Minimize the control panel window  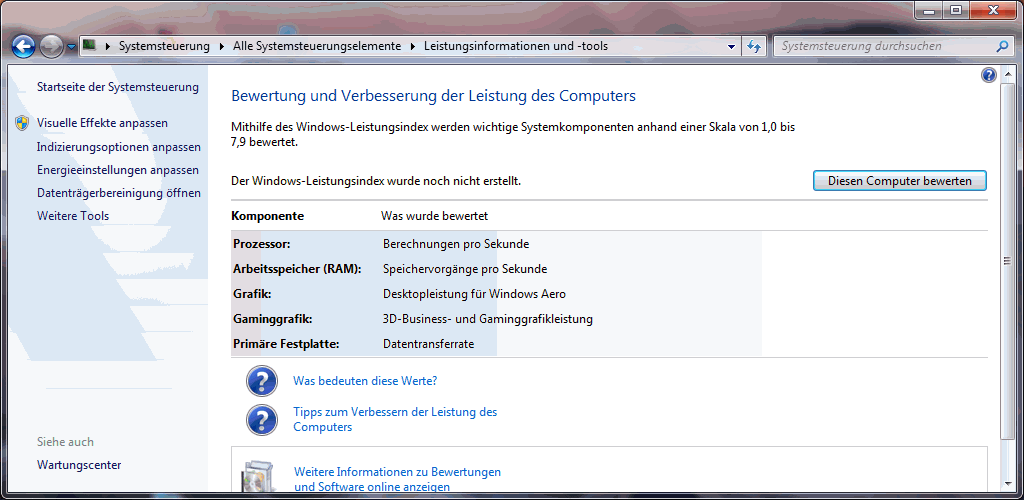pyautogui.click(x=929, y=10)
